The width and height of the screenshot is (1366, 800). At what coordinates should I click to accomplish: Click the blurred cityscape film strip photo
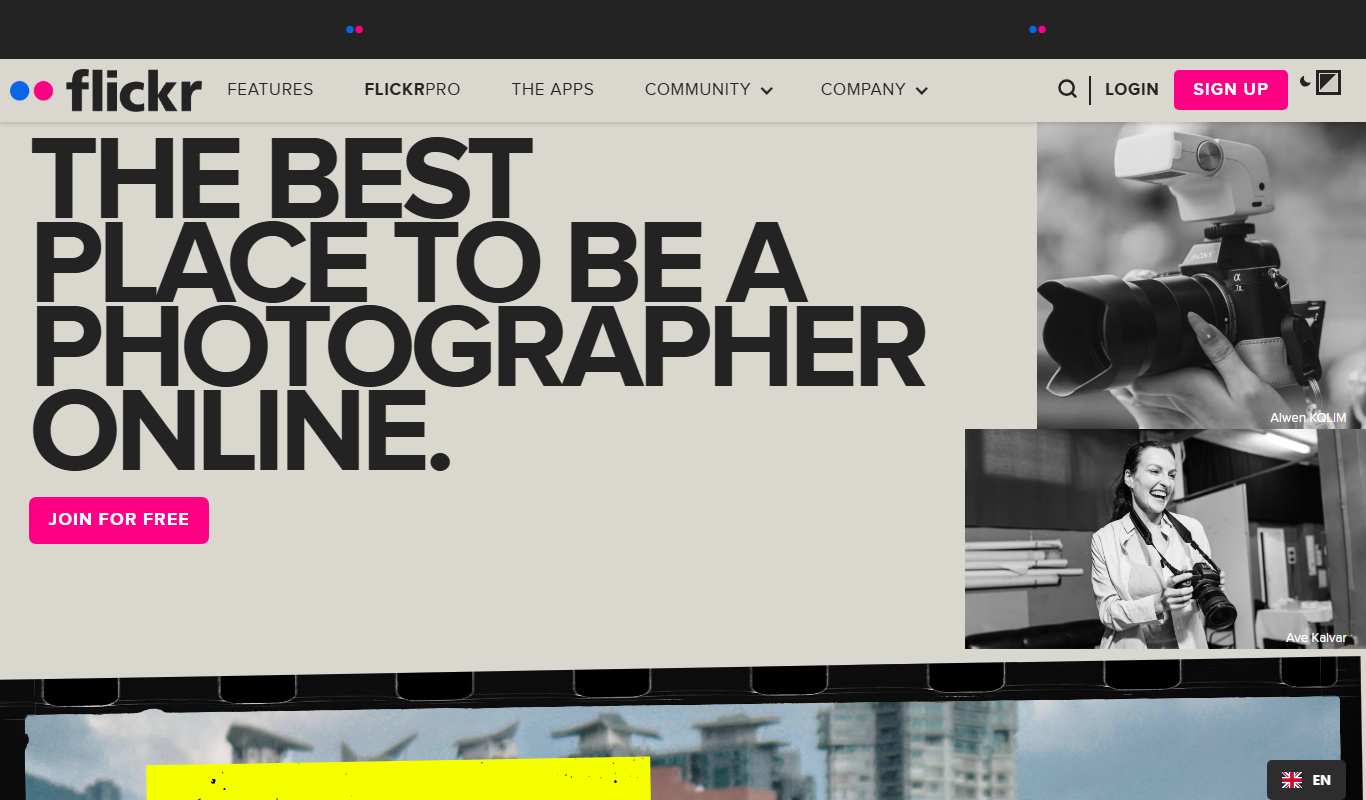[x=682, y=750]
